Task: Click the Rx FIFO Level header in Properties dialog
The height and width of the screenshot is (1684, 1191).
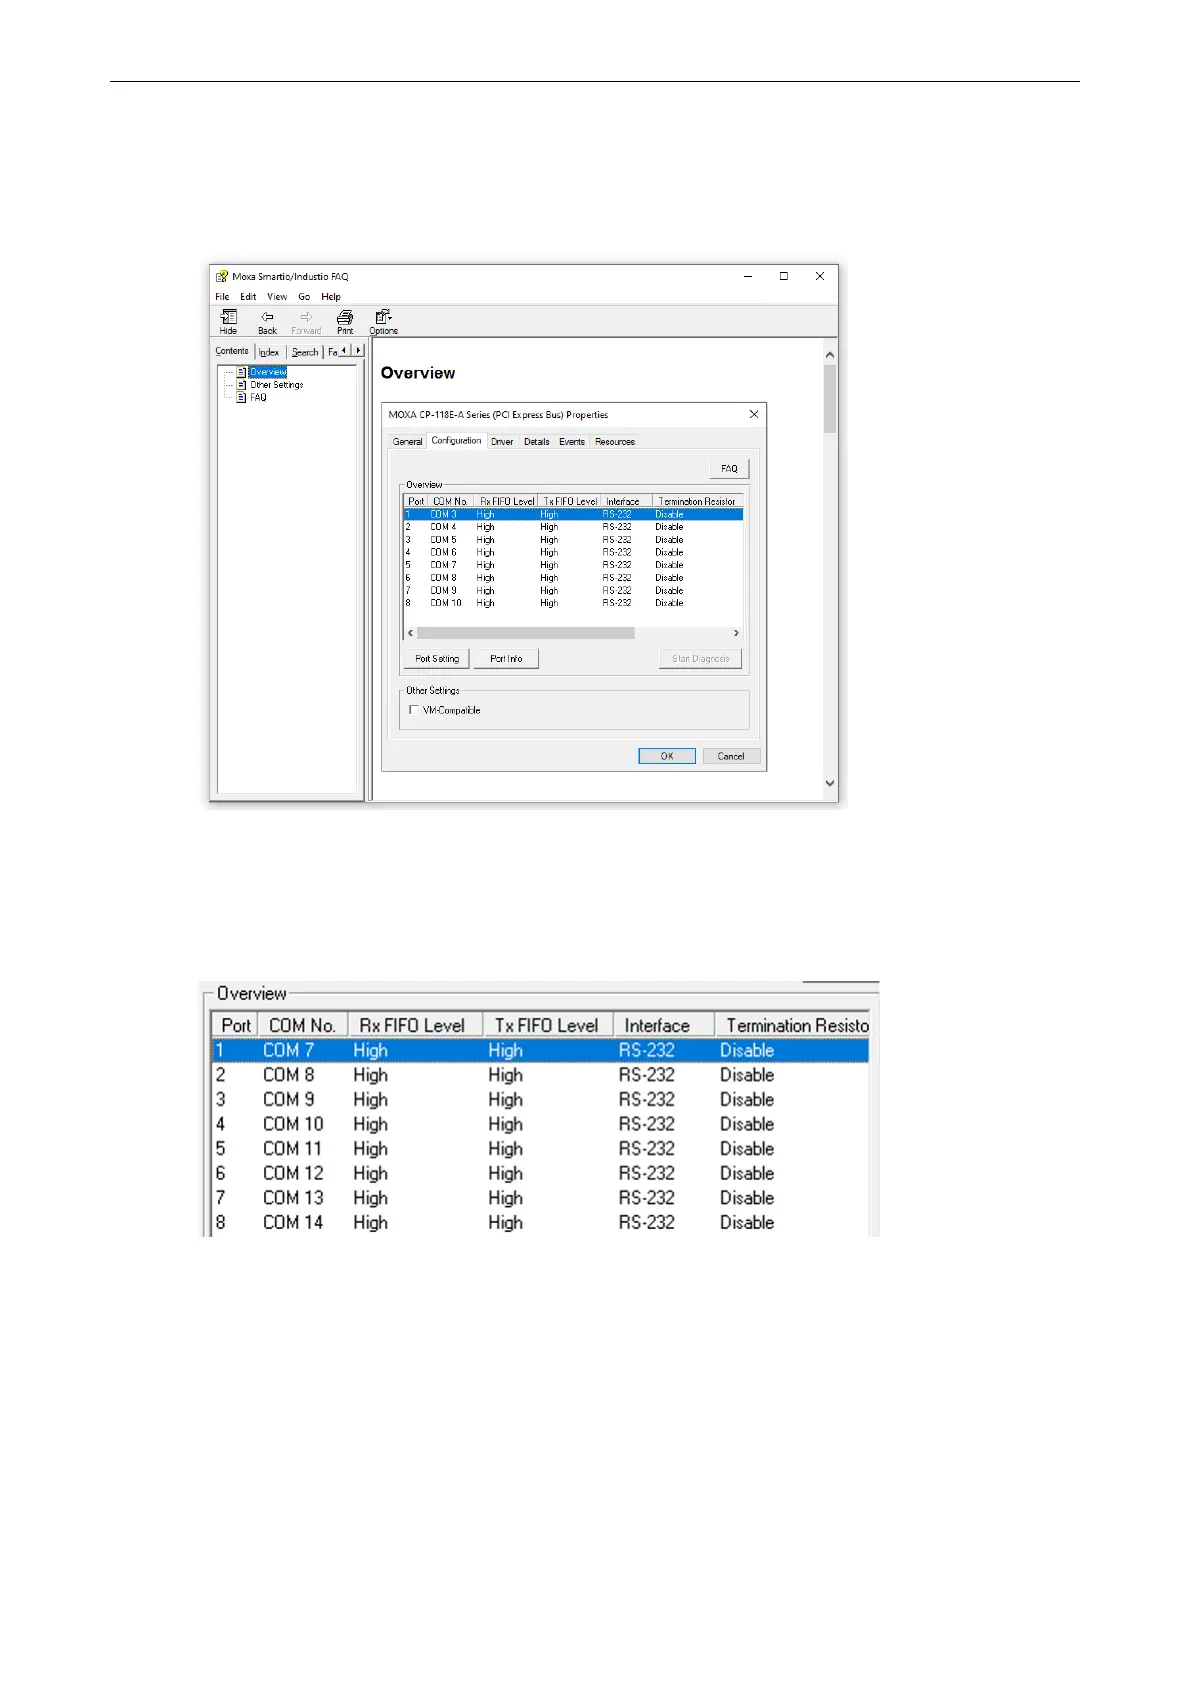Action: pyautogui.click(x=506, y=501)
